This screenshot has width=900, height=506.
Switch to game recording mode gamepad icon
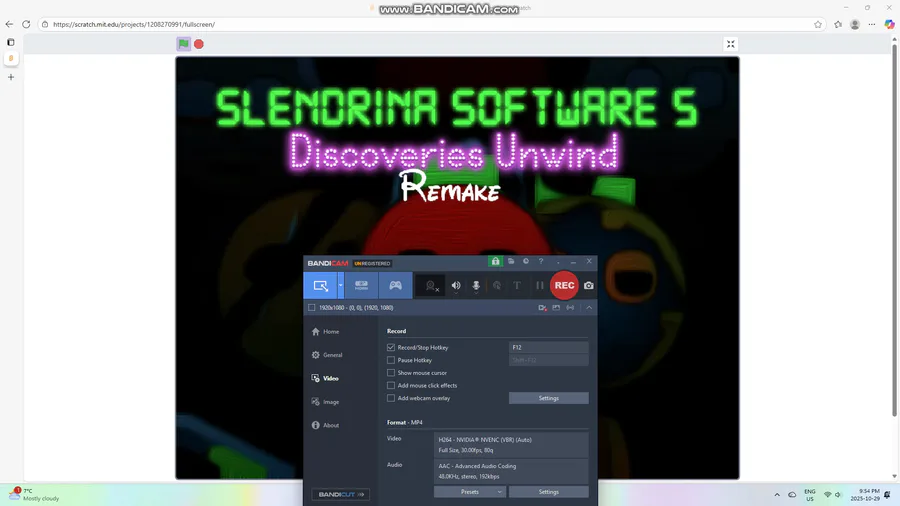tap(395, 285)
